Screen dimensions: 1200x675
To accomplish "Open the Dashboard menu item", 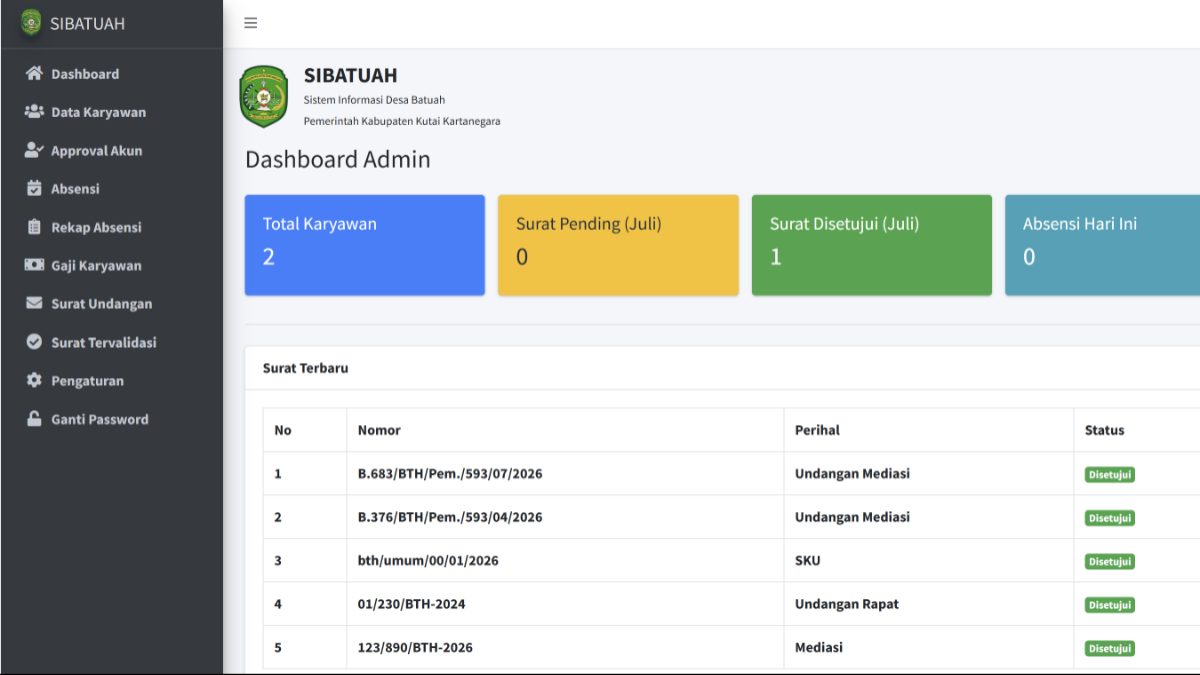I will click(x=111, y=74).
